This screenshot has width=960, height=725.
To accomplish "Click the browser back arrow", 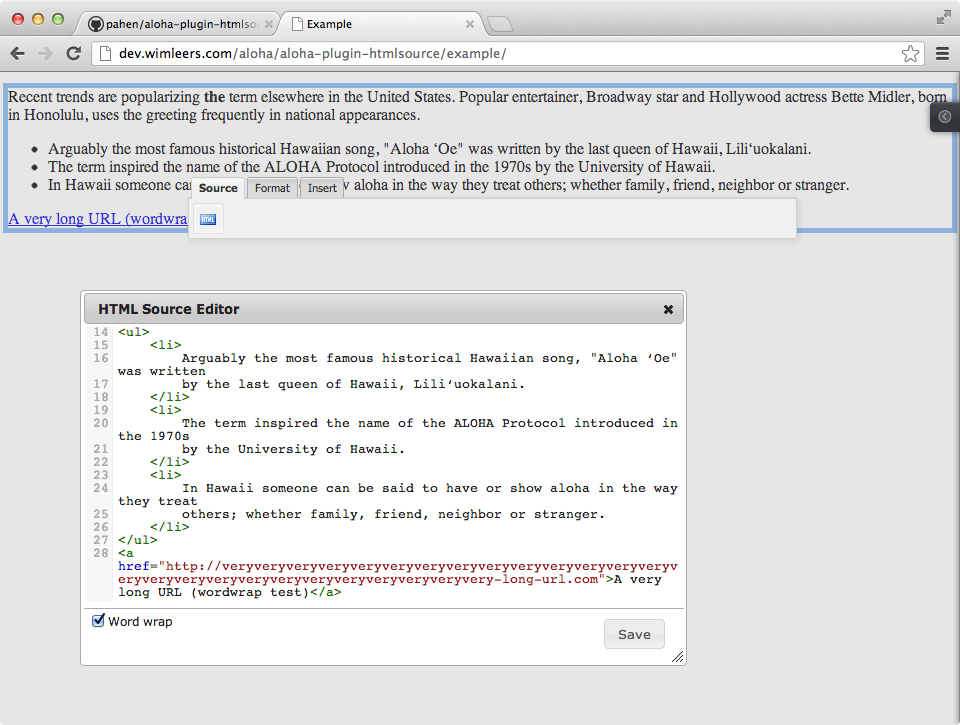I will (x=18, y=53).
